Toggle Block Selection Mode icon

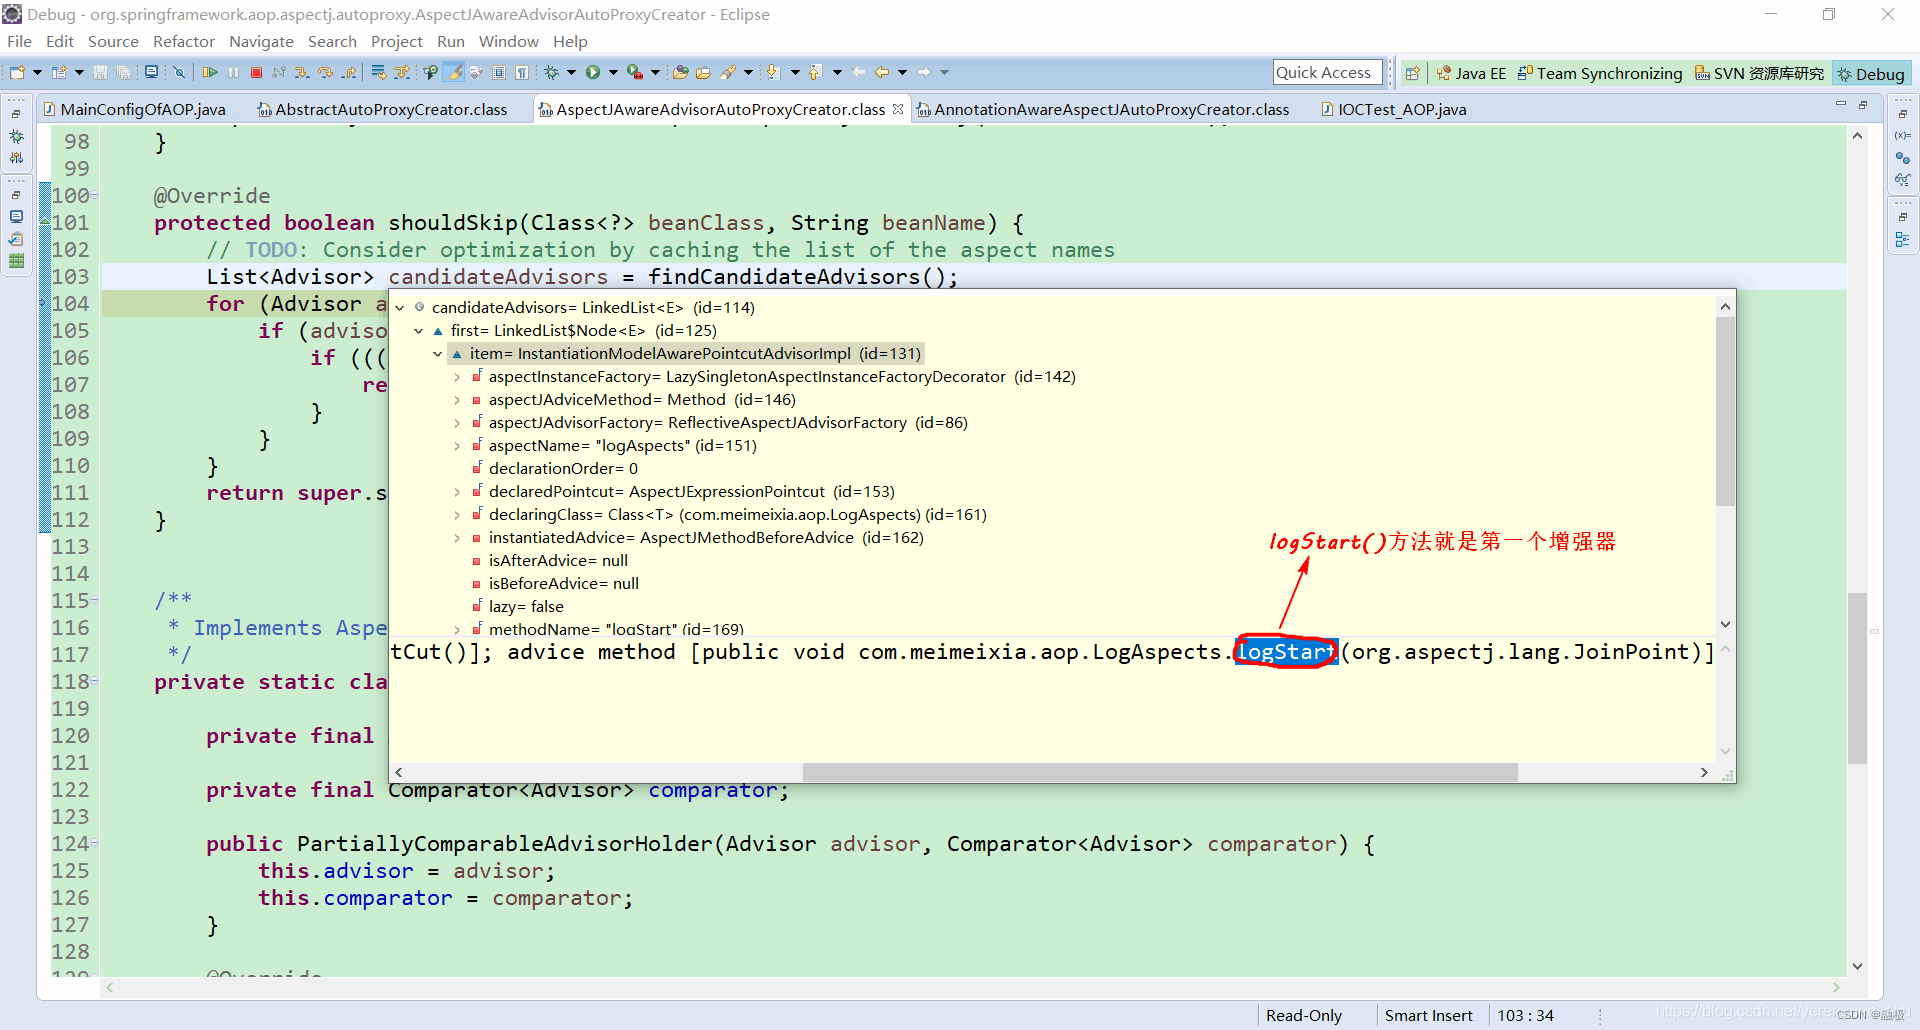point(499,72)
